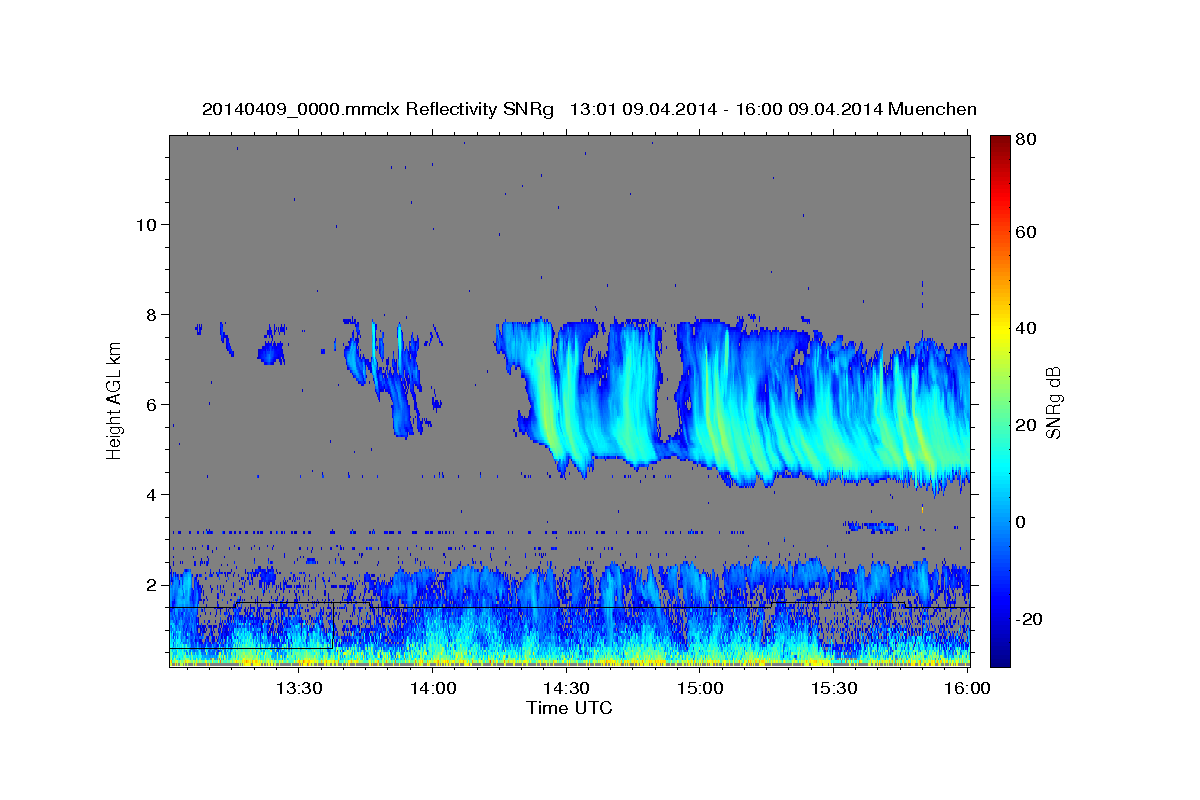Click the dark blue bottom of colorbar

tap(1000, 655)
